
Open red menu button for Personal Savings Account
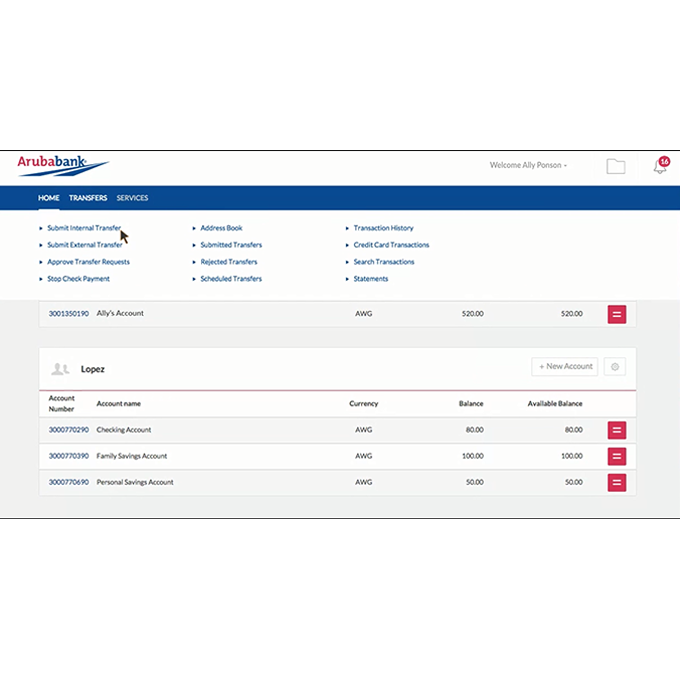coord(617,482)
